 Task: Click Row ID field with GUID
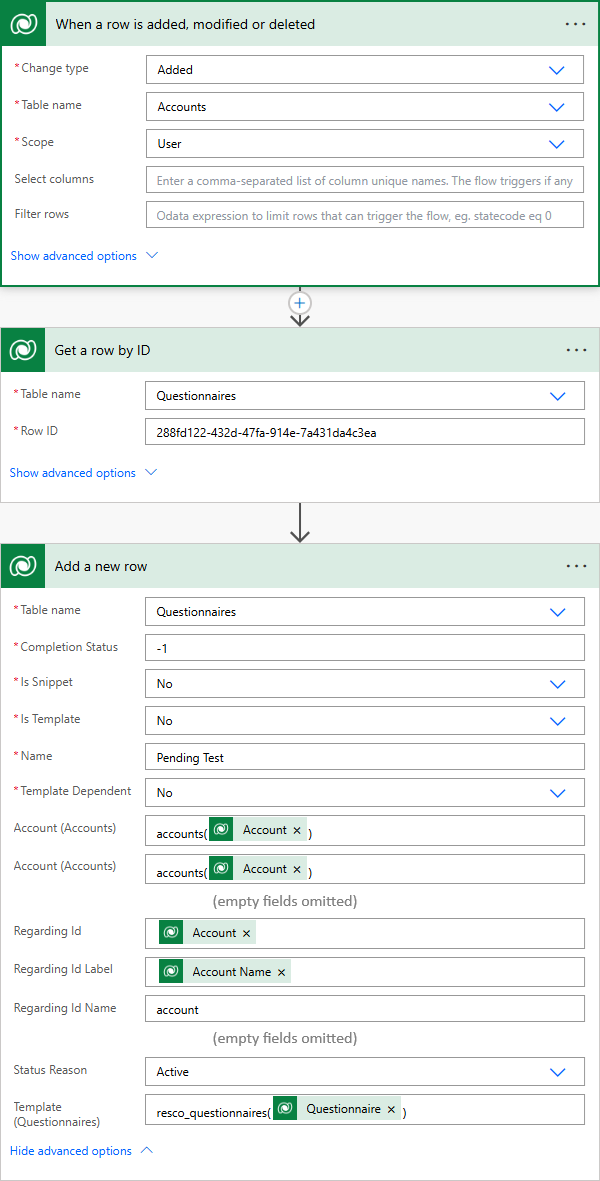[x=365, y=432]
